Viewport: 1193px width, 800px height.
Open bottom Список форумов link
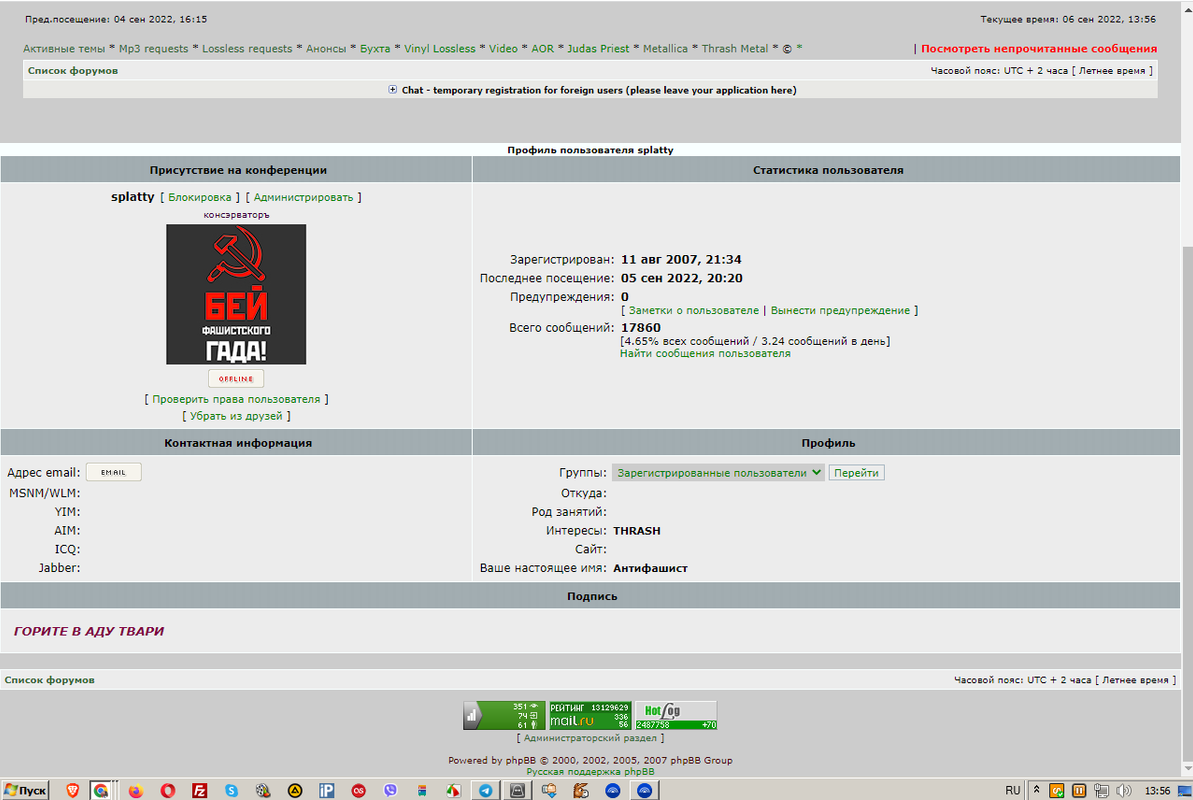(x=49, y=680)
